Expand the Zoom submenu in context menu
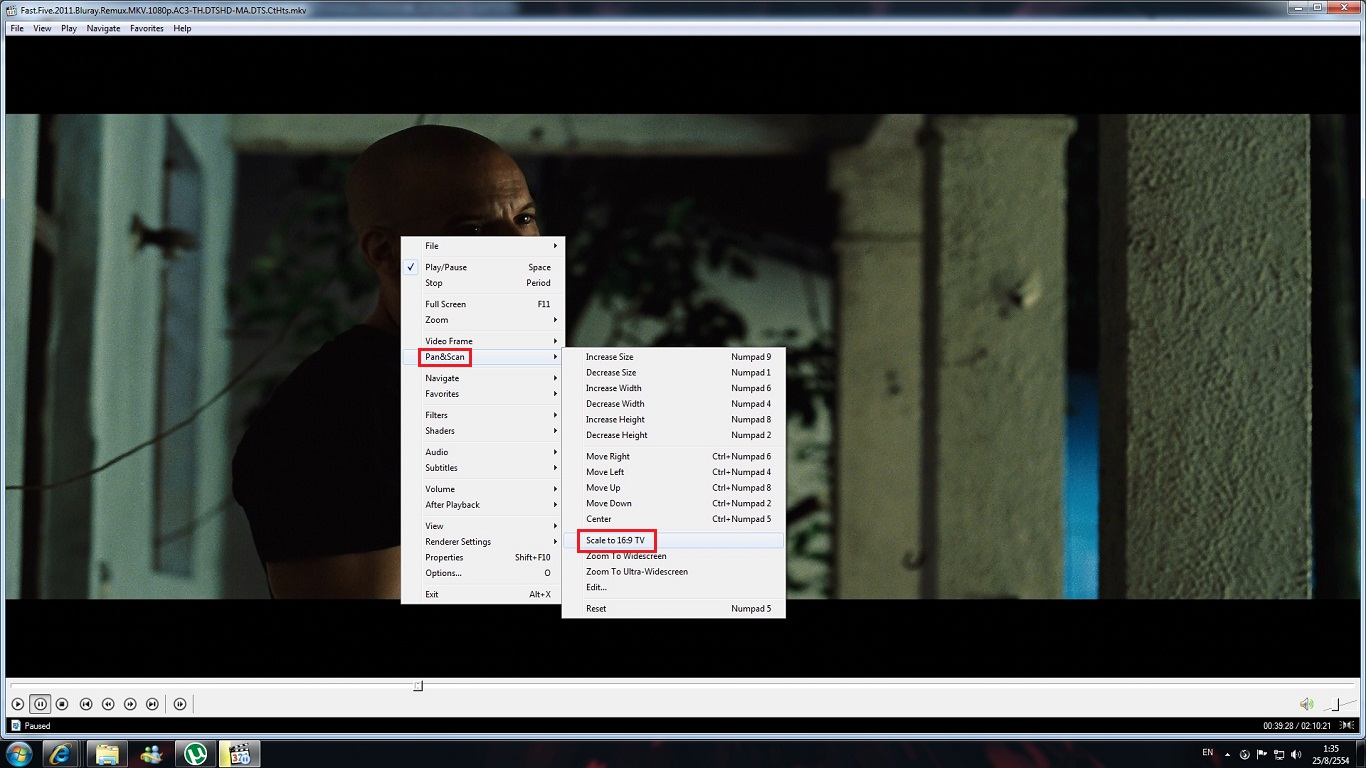1366x768 pixels. tap(483, 320)
